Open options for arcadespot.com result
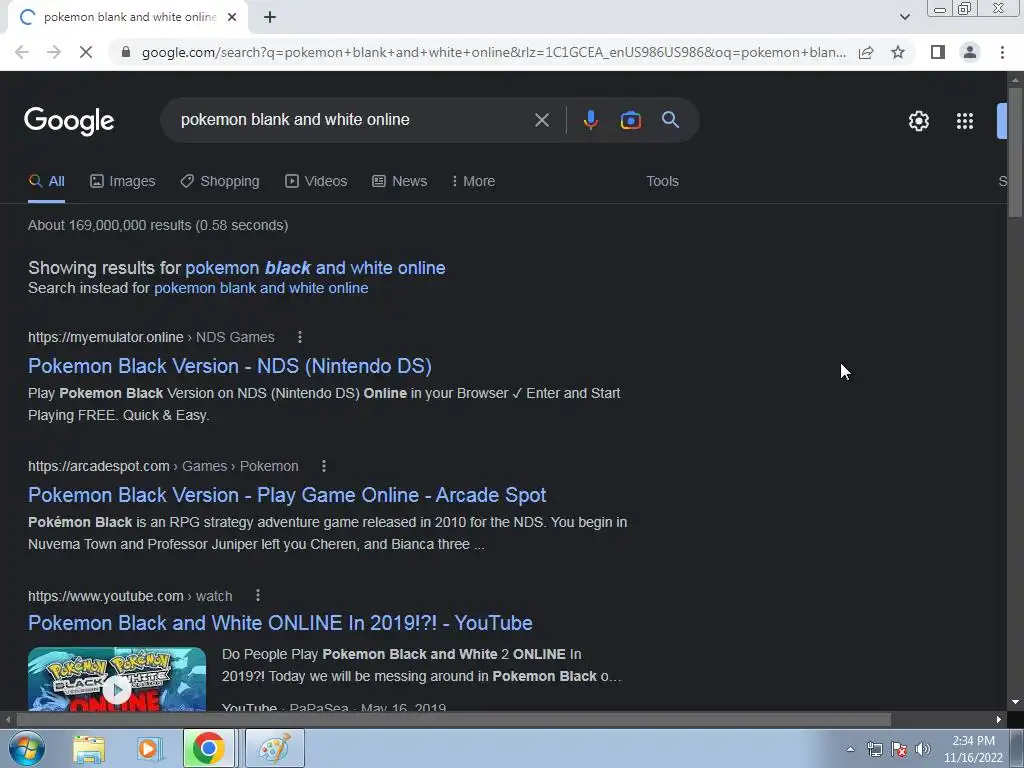Viewport: 1024px width, 768px height. click(324, 466)
